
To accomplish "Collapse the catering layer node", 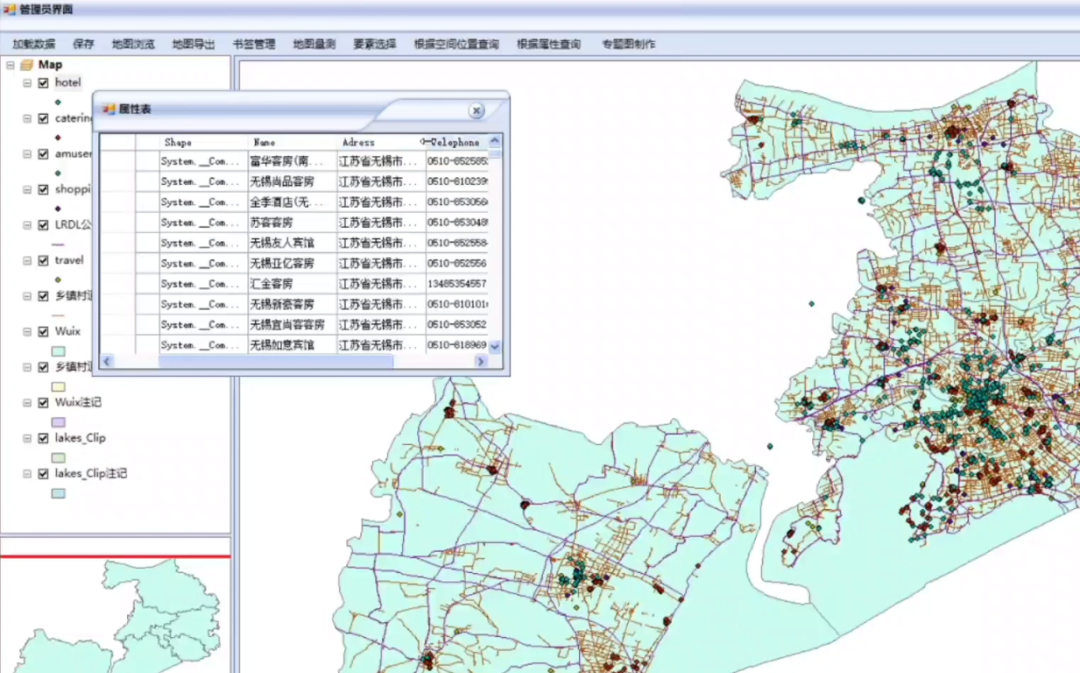I will click(28, 118).
